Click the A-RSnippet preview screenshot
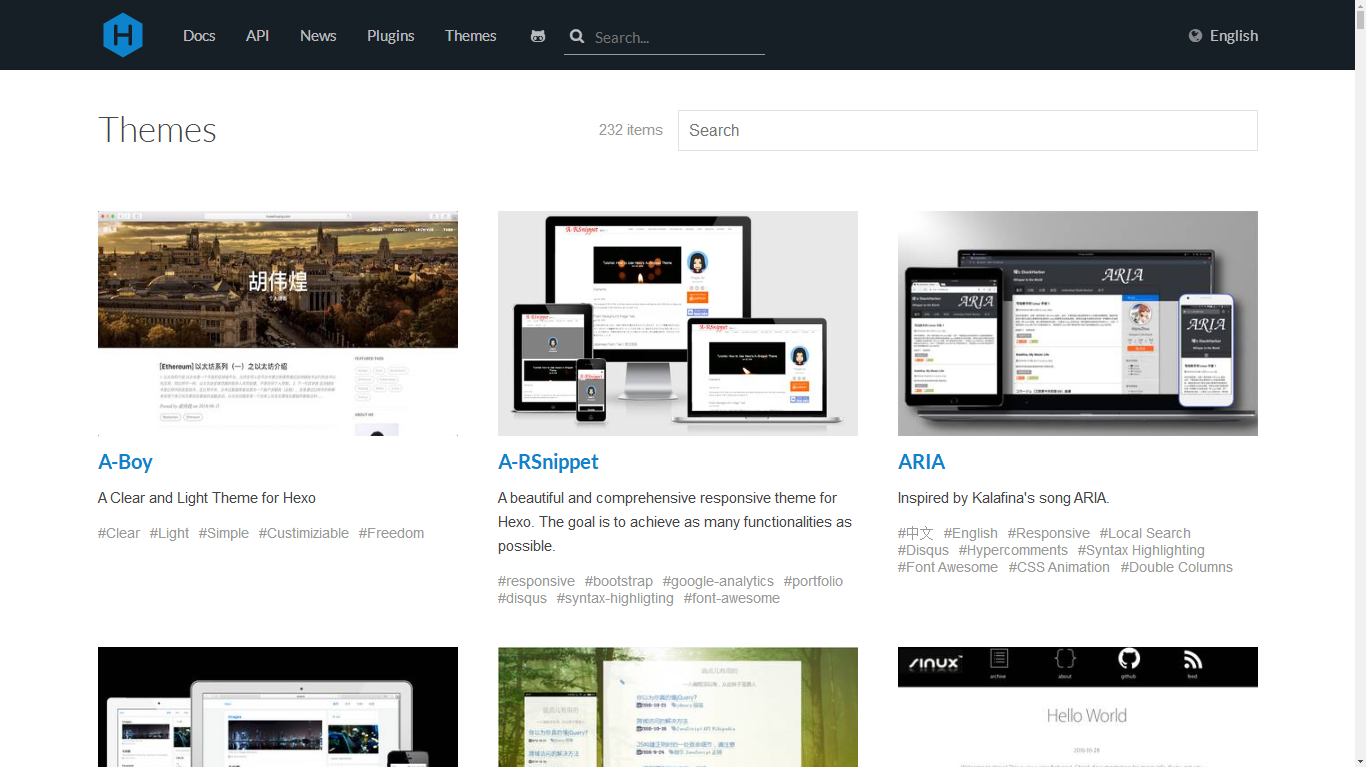Screen dimensions: 1366x767 [678, 323]
